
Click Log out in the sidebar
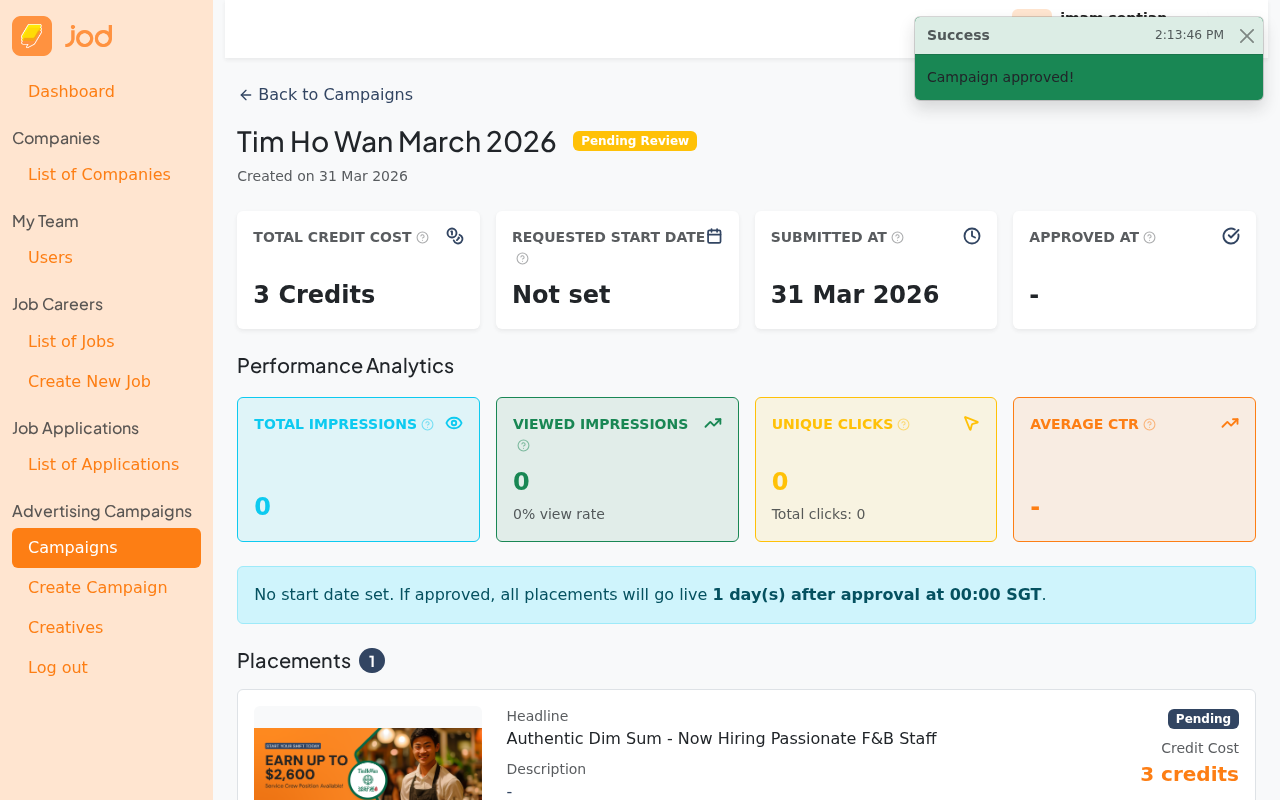pyautogui.click(x=57, y=667)
